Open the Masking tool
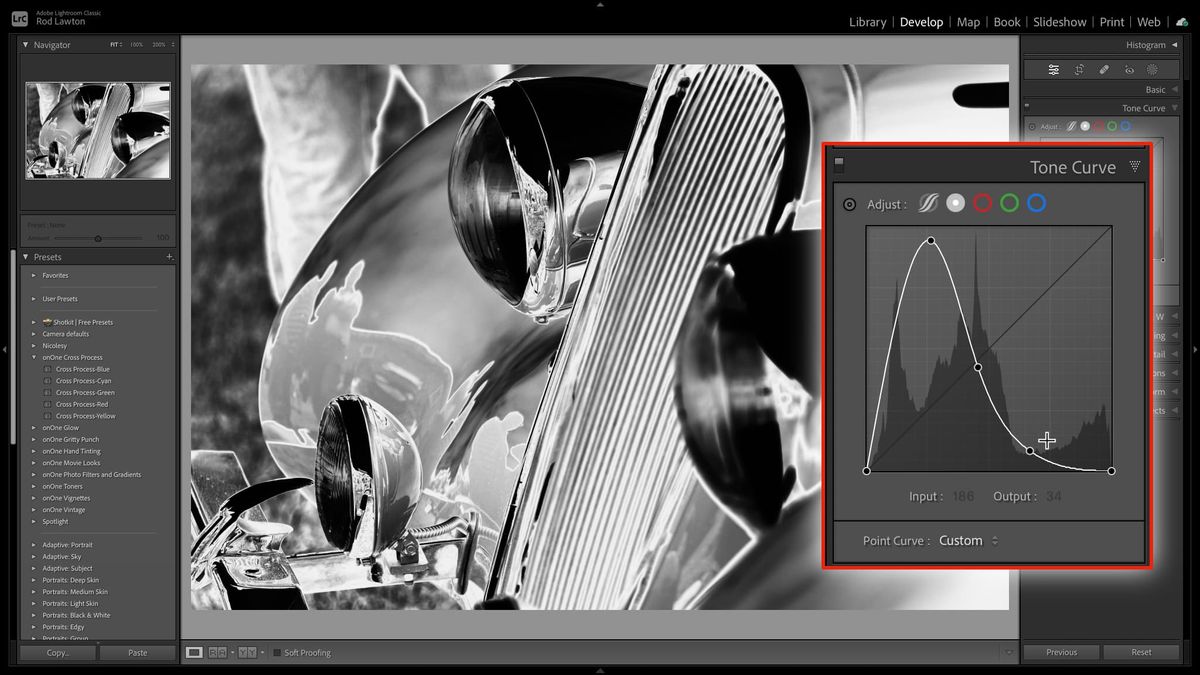Image resolution: width=1200 pixels, height=675 pixels. [1153, 69]
